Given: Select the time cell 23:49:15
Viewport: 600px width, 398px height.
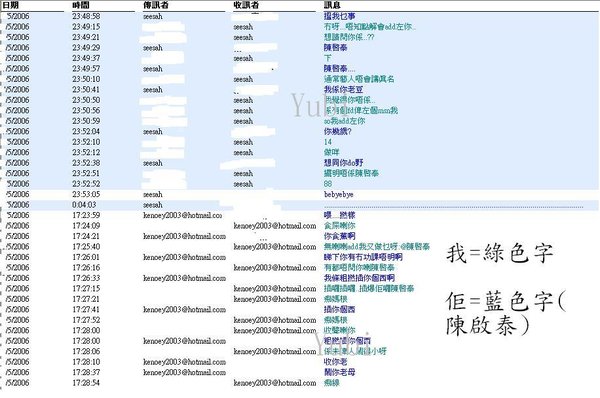Looking at the screenshot, I should [x=86, y=27].
